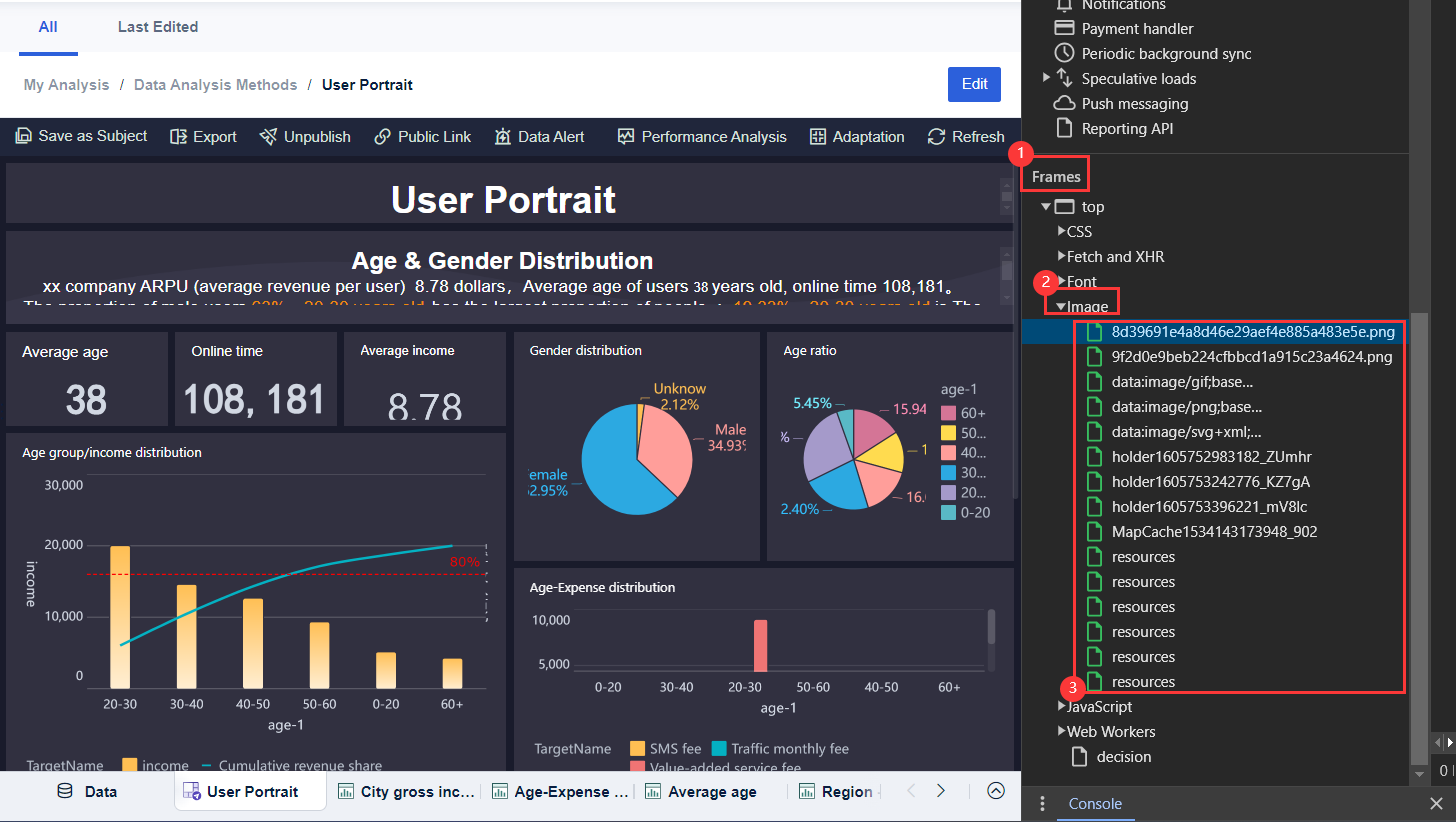
Task: Select the Data icon on the bottom bar
Action: pyautogui.click(x=64, y=791)
